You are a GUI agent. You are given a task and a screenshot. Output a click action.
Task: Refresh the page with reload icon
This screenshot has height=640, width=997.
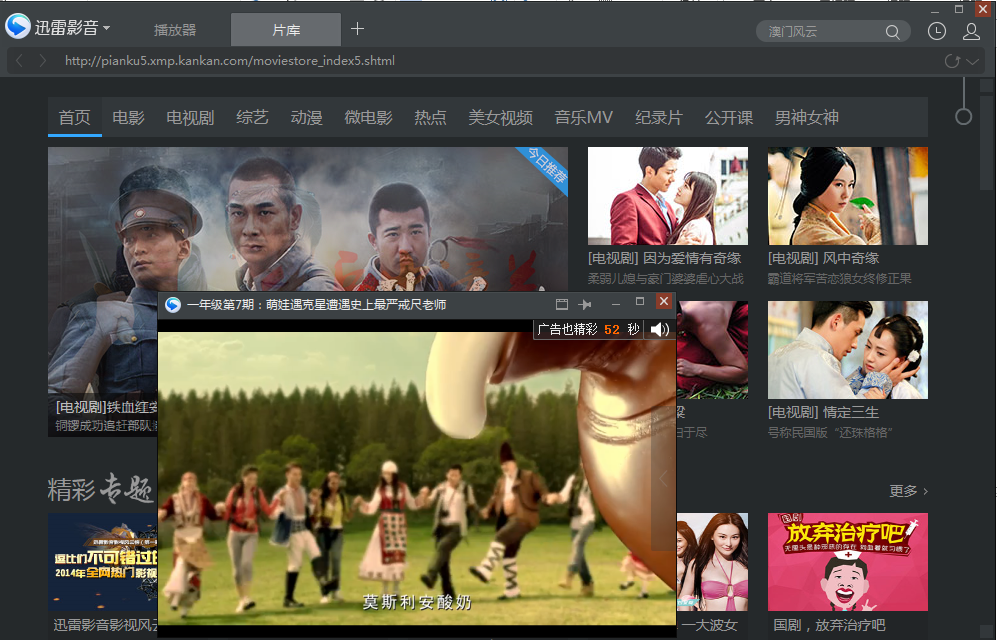coord(952,61)
